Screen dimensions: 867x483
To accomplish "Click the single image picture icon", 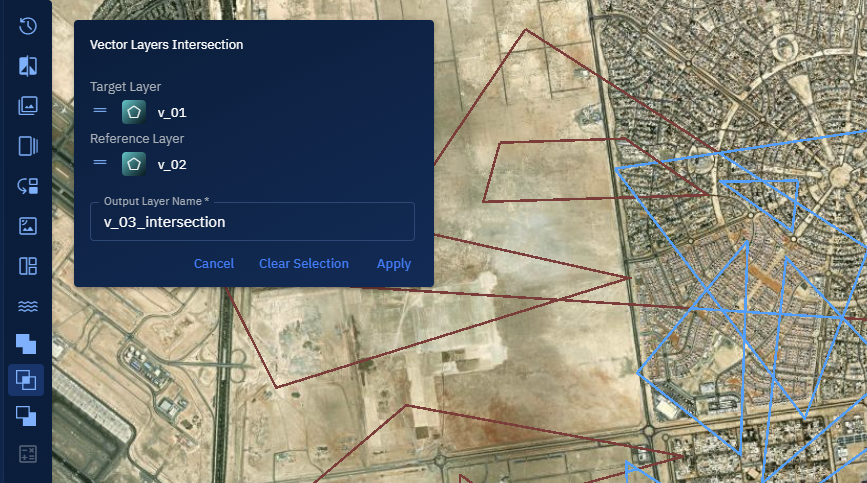I will click(27, 226).
